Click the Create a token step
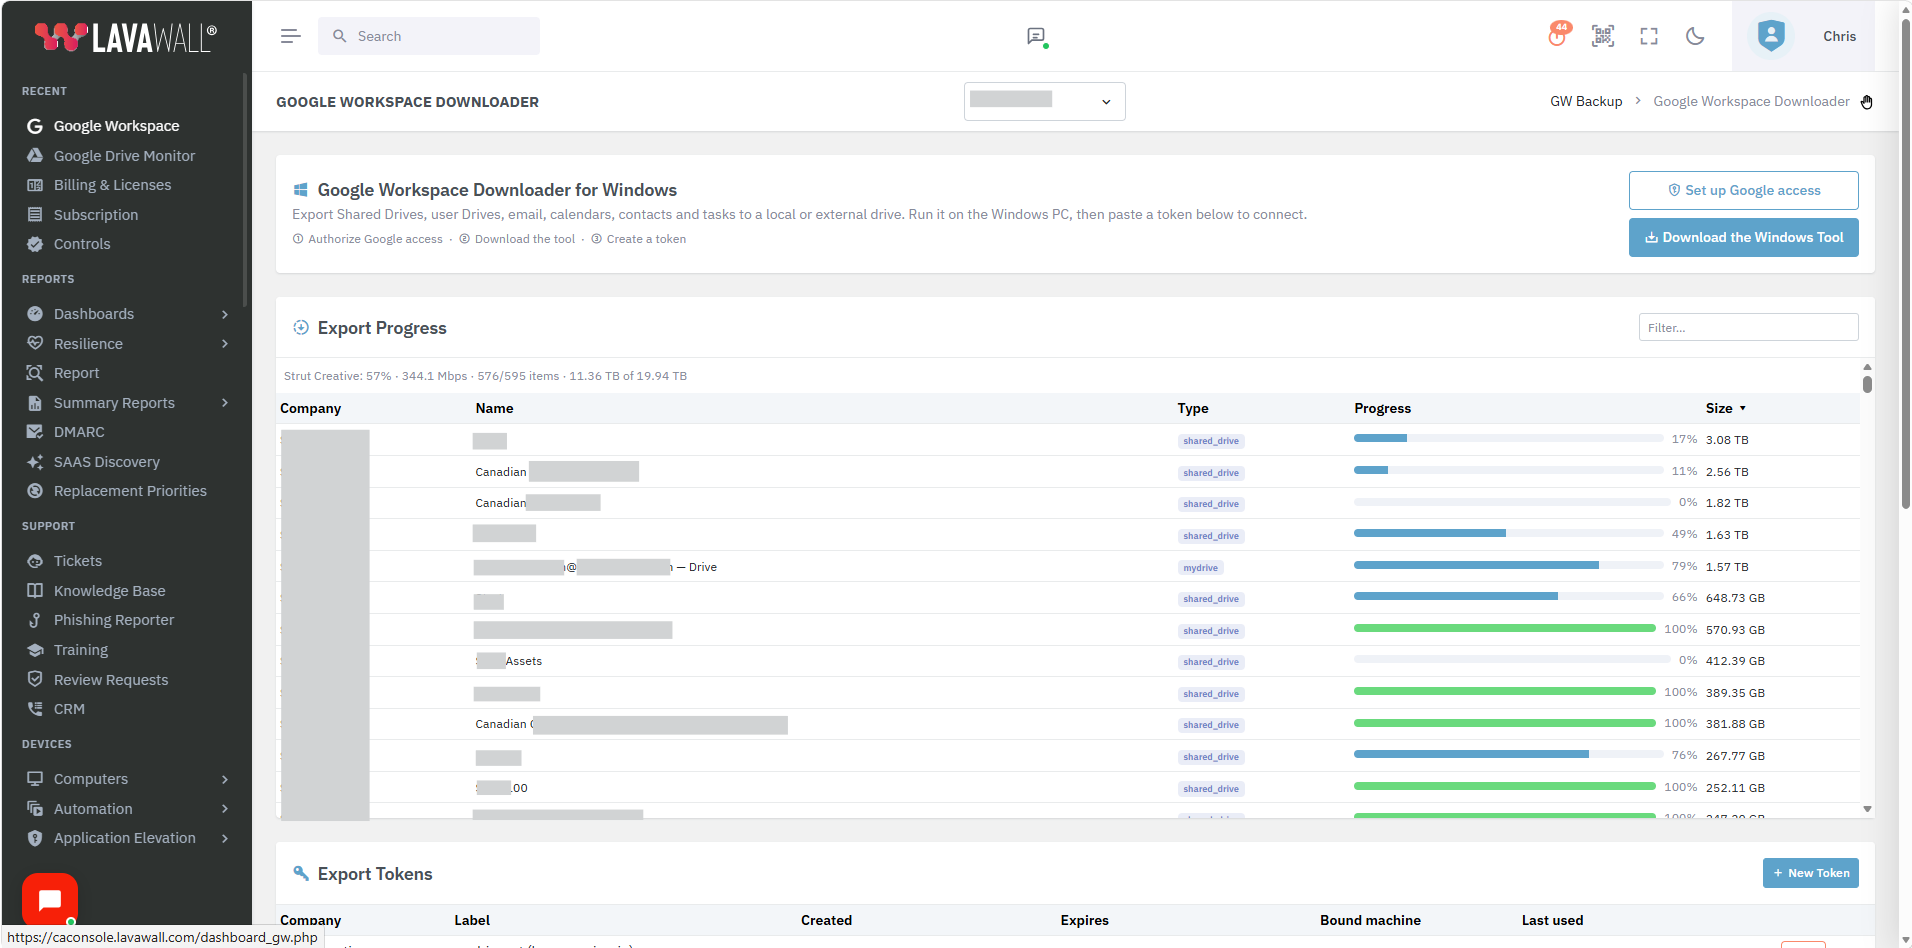This screenshot has height=948, width=1912. [x=638, y=239]
